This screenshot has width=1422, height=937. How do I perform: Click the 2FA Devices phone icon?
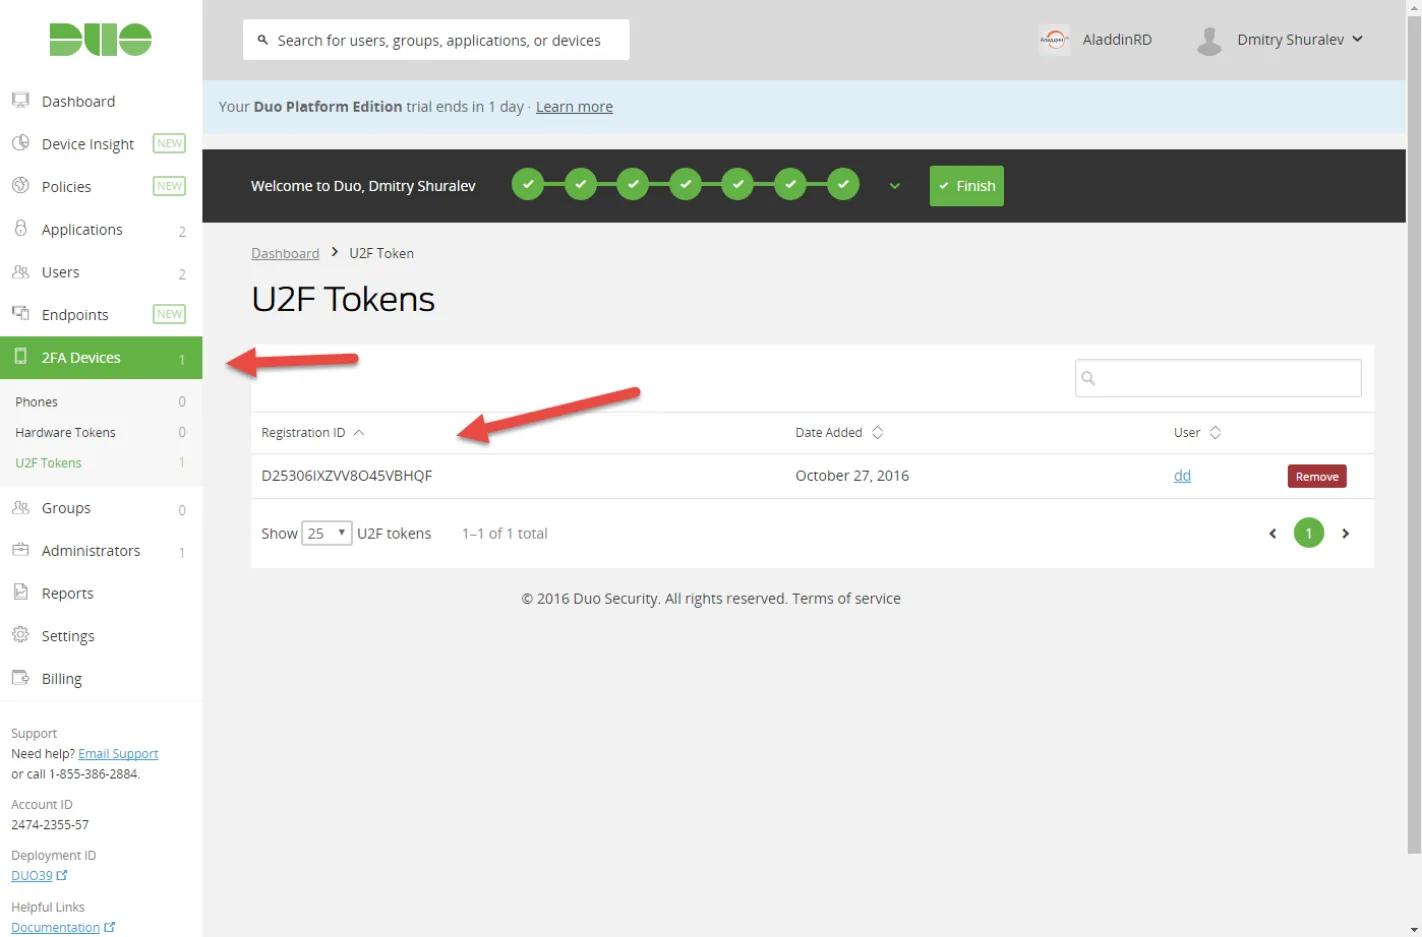point(20,357)
